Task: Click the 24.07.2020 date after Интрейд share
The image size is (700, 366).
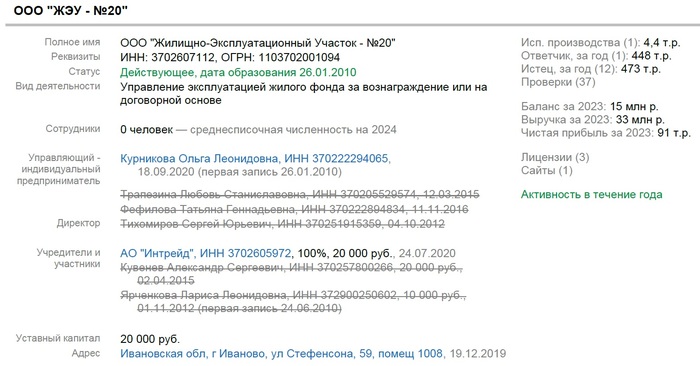Action: [x=427, y=253]
